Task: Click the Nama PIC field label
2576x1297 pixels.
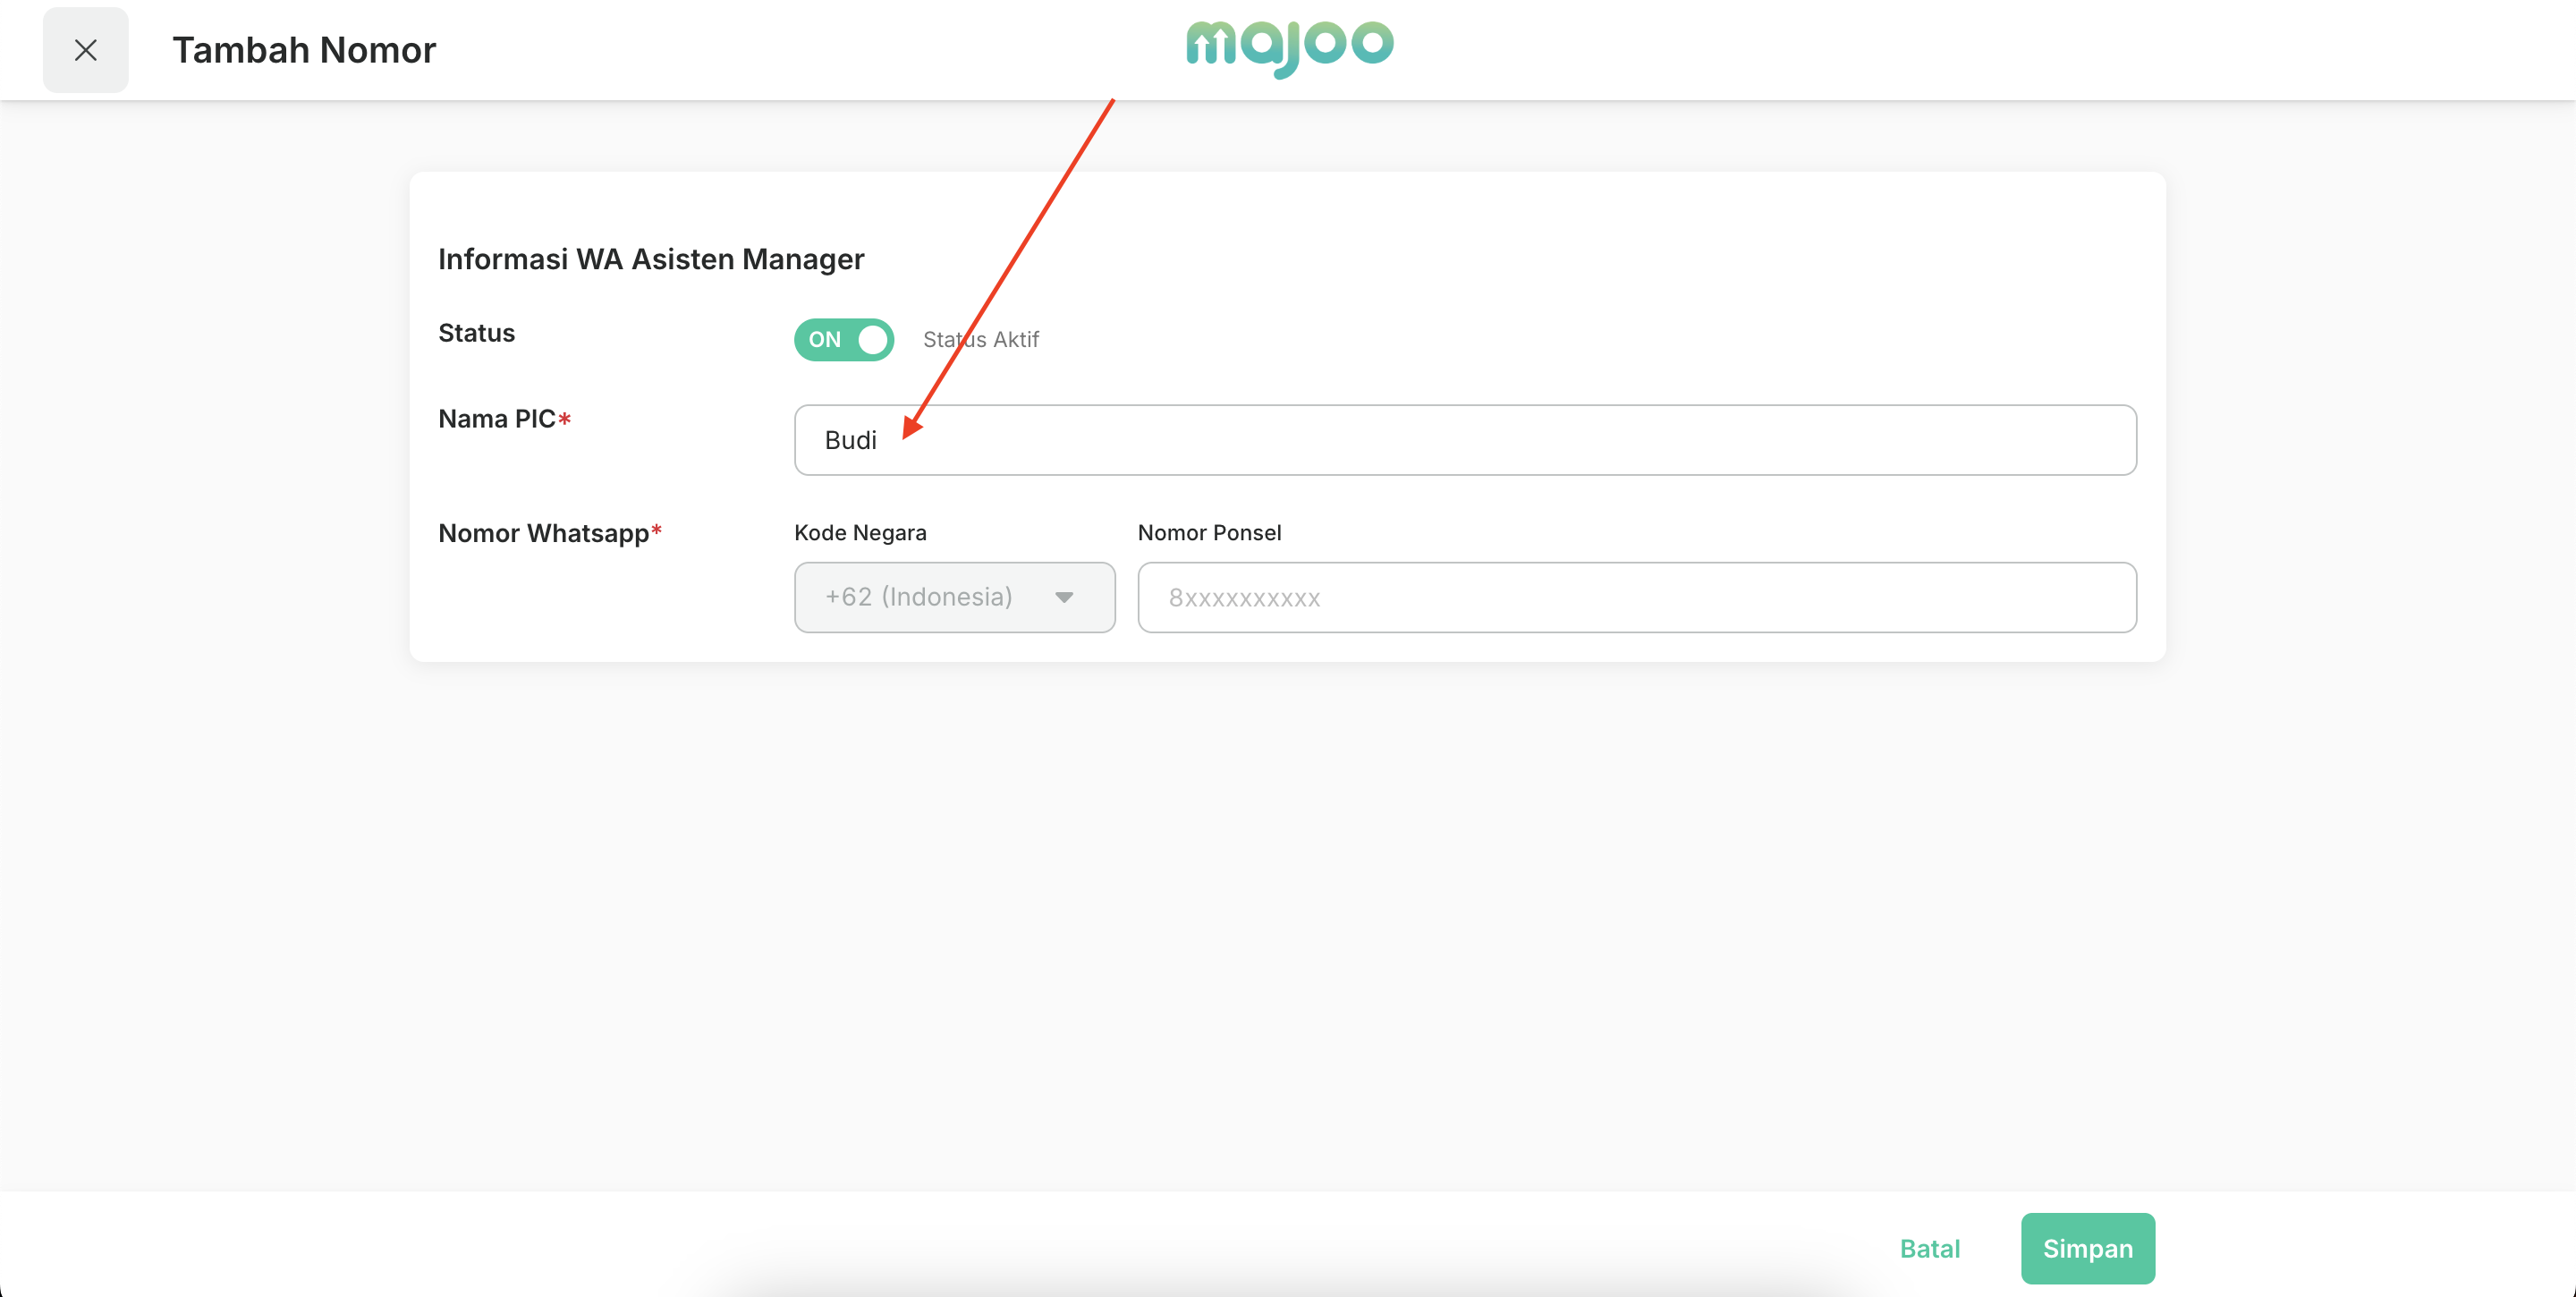Action: tap(496, 419)
